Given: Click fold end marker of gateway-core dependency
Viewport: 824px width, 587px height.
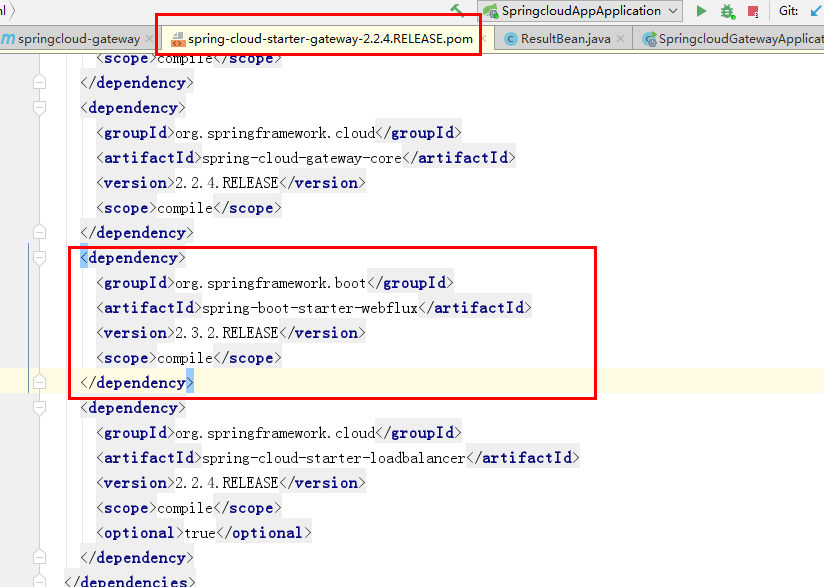Looking at the screenshot, I should coord(39,232).
